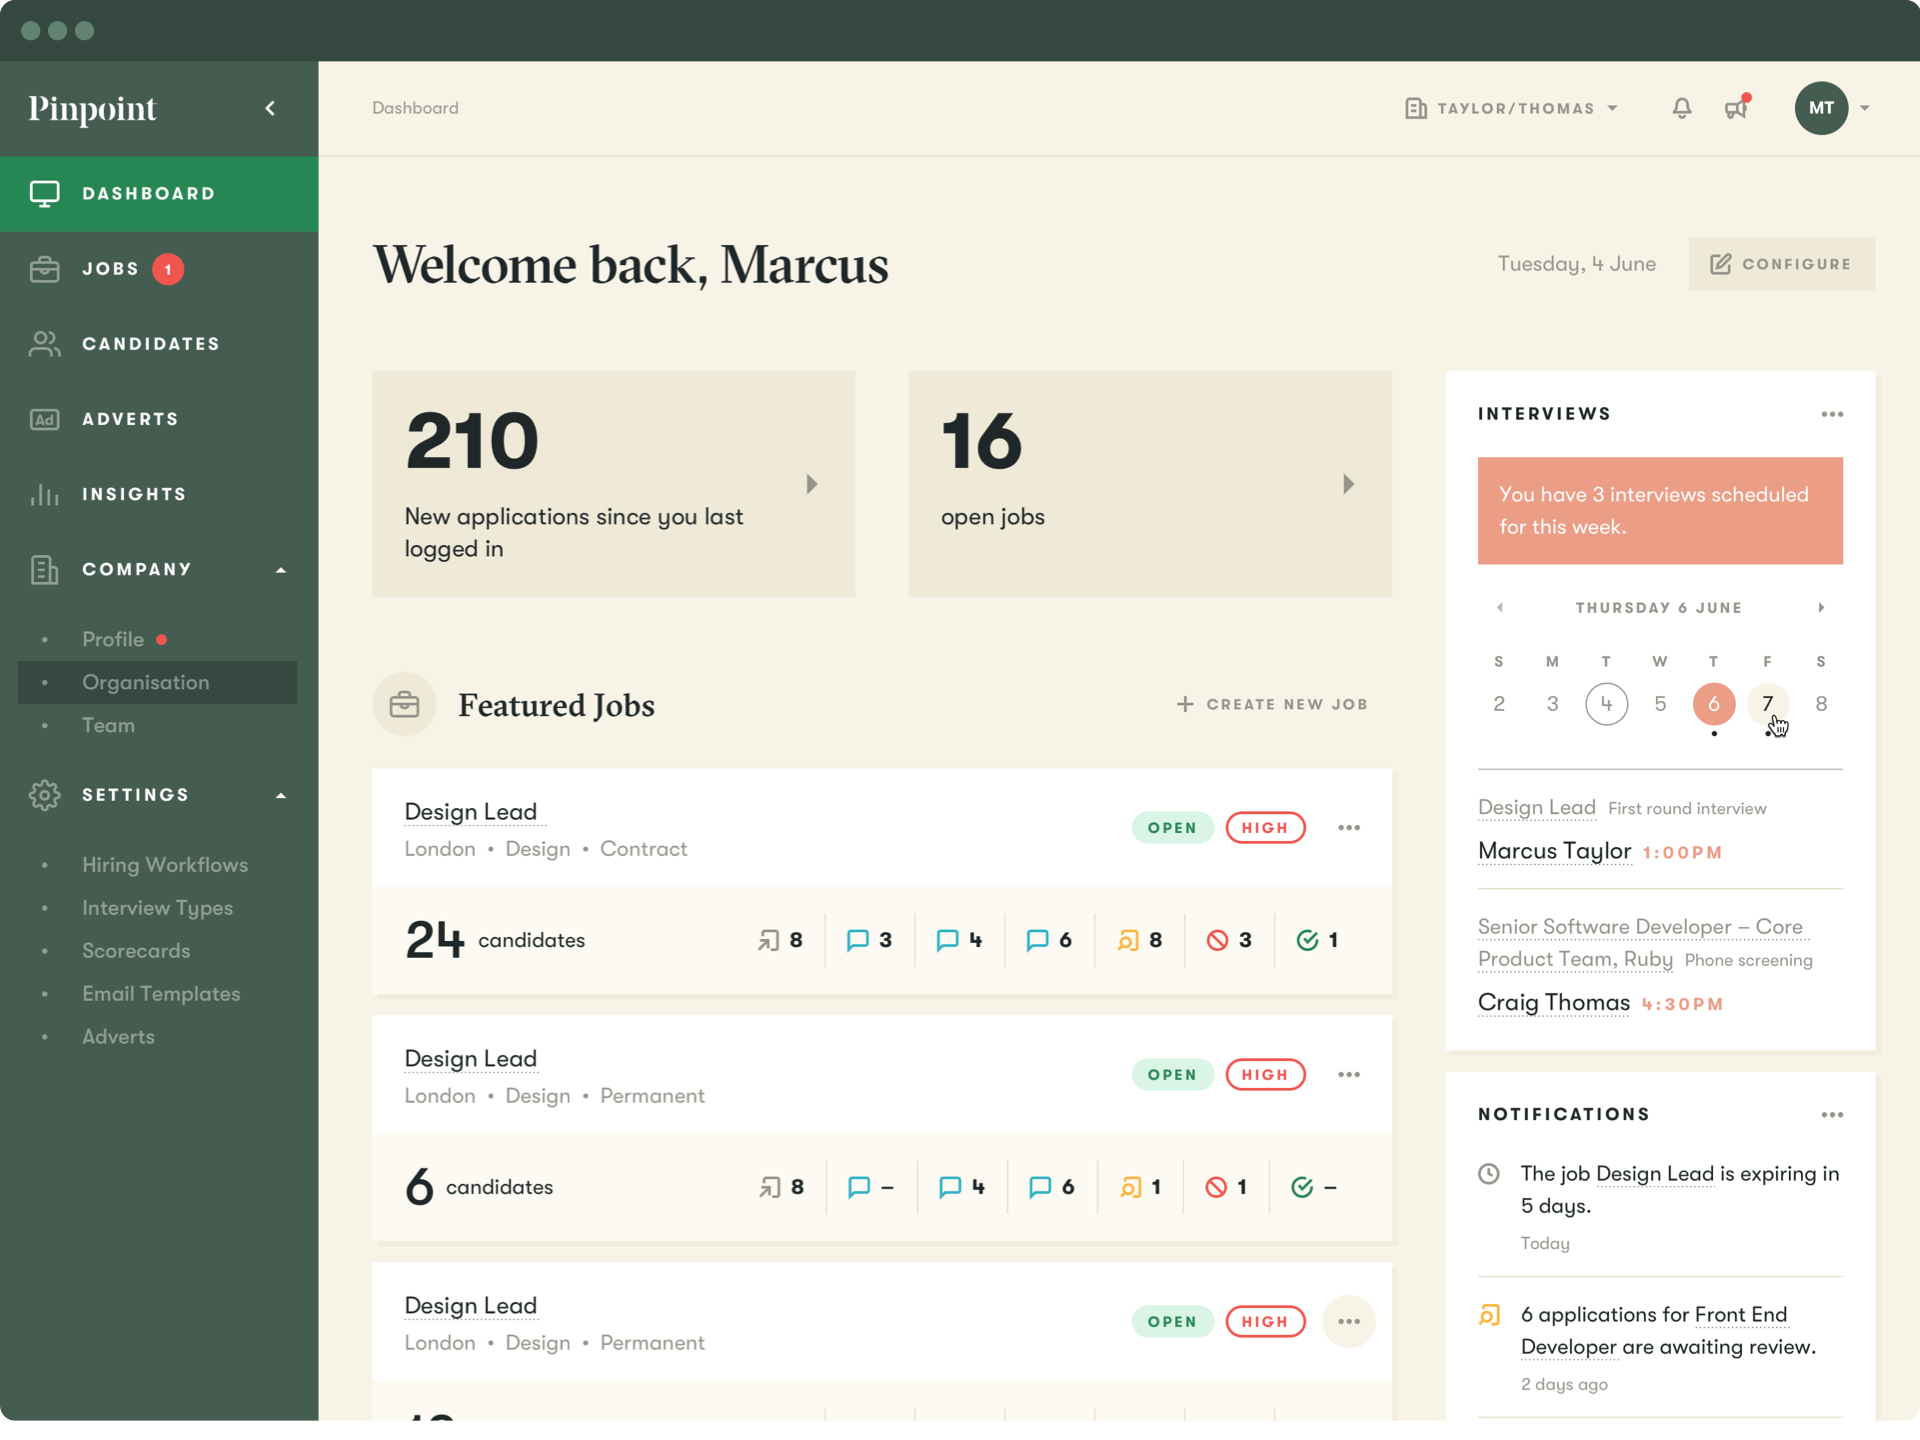Image resolution: width=1920 pixels, height=1440 pixels.
Task: Click the Configure button
Action: pos(1781,263)
